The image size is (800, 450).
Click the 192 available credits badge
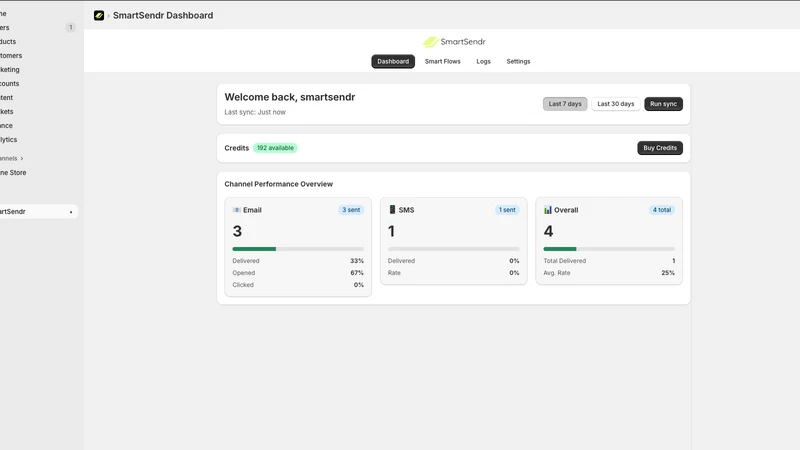tap(275, 148)
